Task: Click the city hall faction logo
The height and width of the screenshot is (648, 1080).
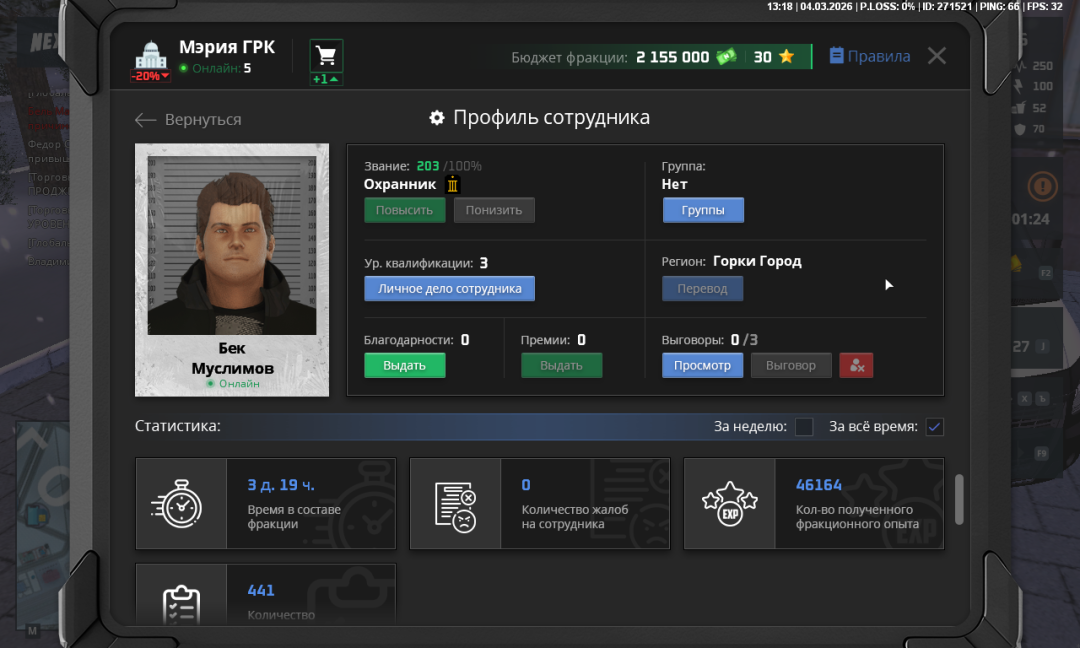Action: [x=150, y=55]
